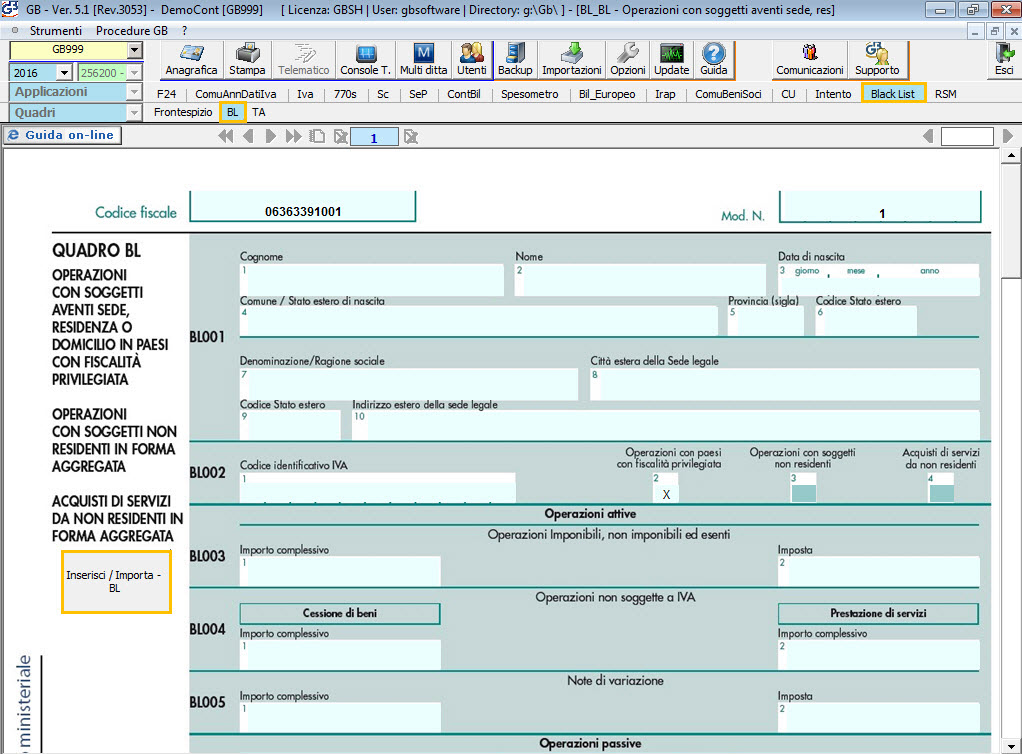Switch to the Black List application tab

click(893, 94)
